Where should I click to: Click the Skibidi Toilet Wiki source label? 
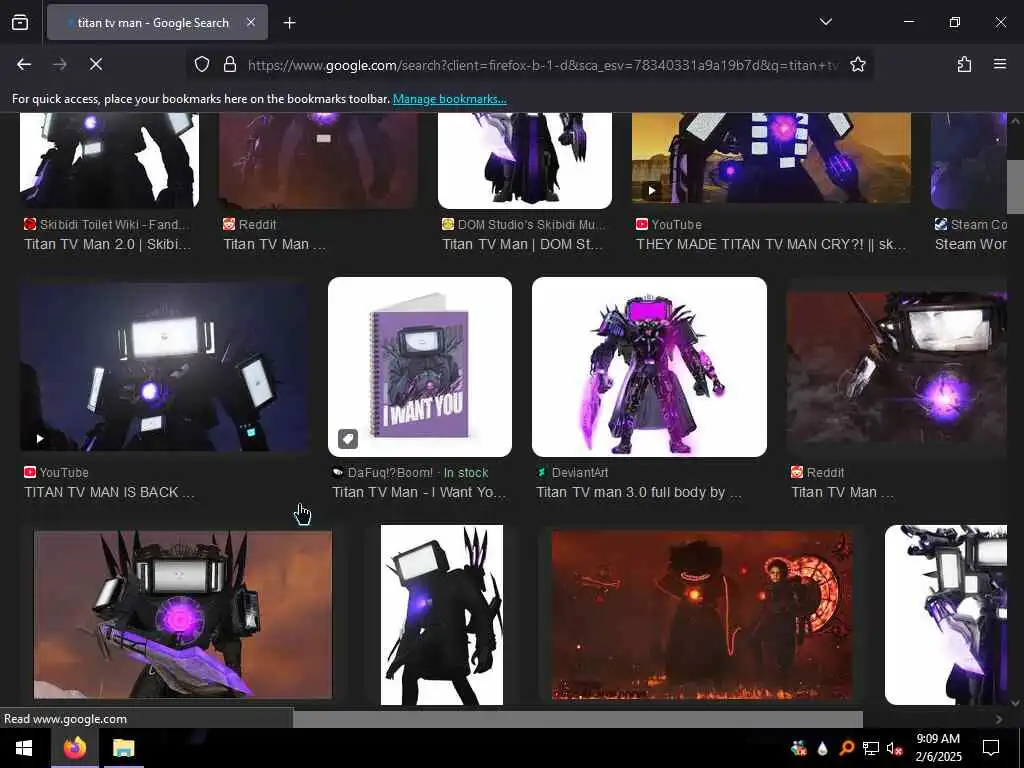[114, 225]
